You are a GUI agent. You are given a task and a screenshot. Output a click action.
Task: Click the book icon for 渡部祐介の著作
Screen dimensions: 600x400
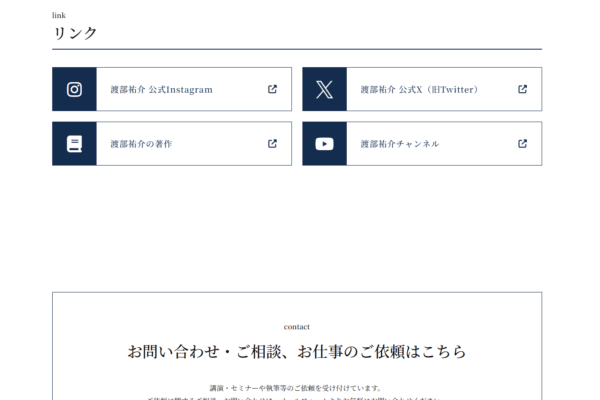tap(74, 144)
